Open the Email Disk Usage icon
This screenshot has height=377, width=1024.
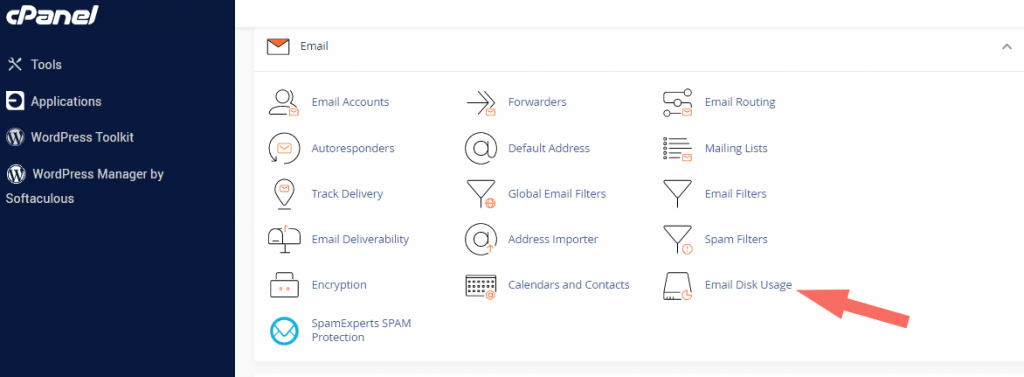[677, 286]
